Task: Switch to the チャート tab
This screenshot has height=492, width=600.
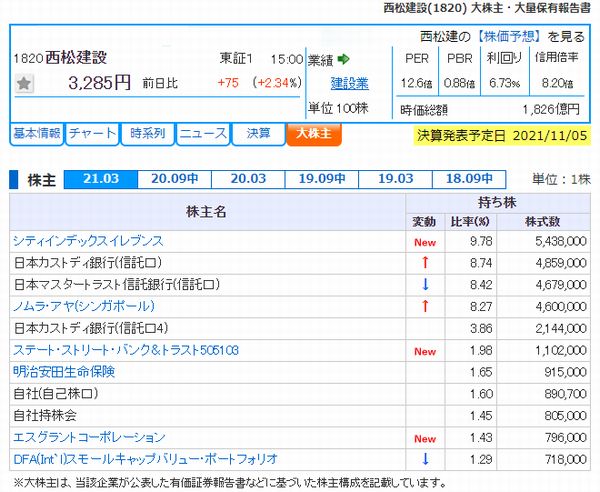Action: [92, 134]
